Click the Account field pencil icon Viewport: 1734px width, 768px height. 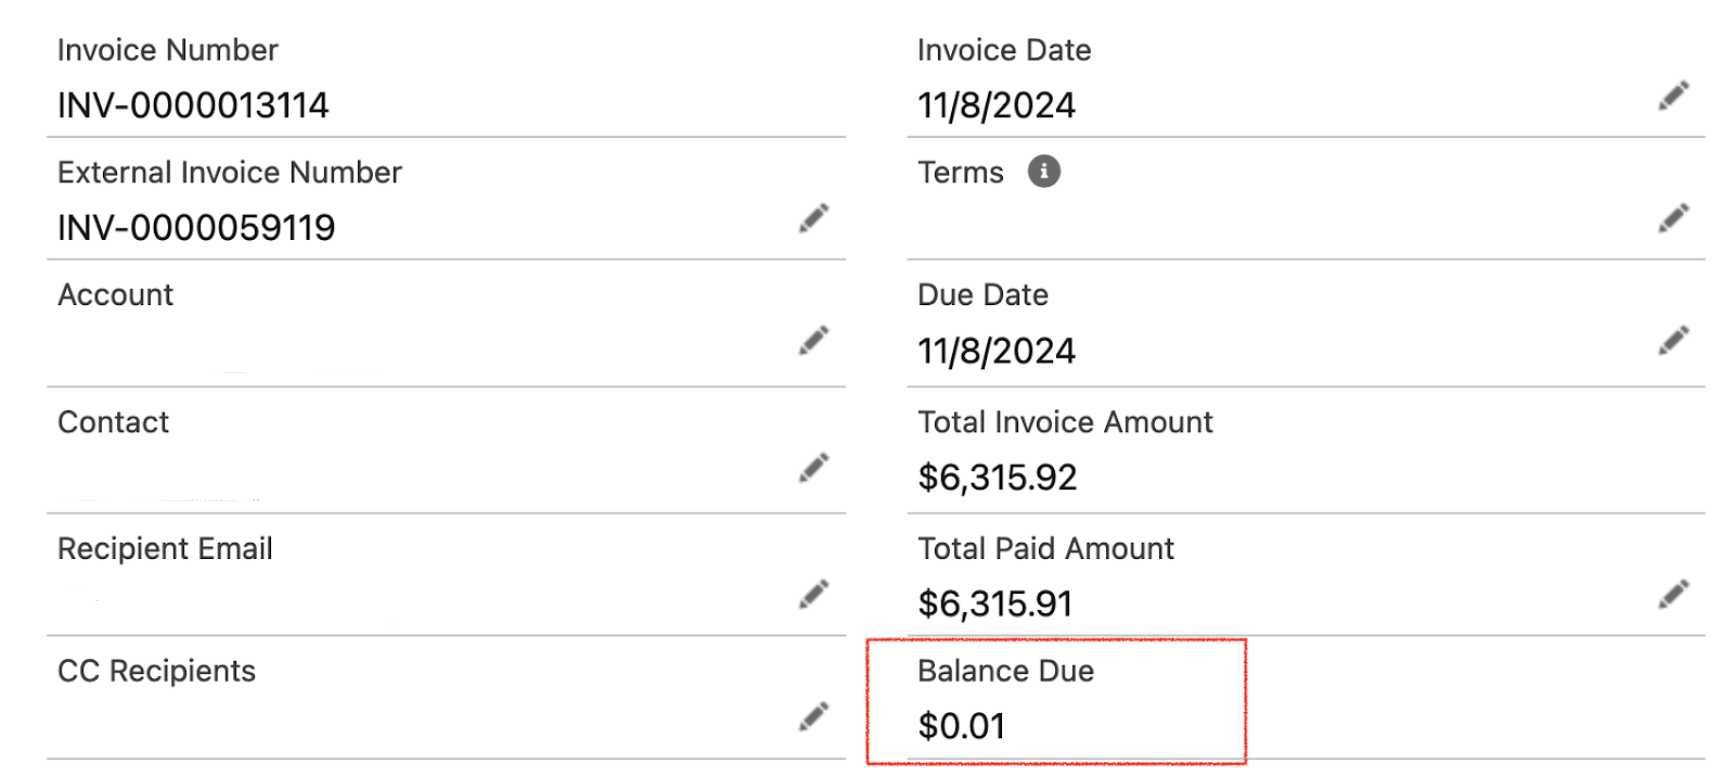(813, 340)
